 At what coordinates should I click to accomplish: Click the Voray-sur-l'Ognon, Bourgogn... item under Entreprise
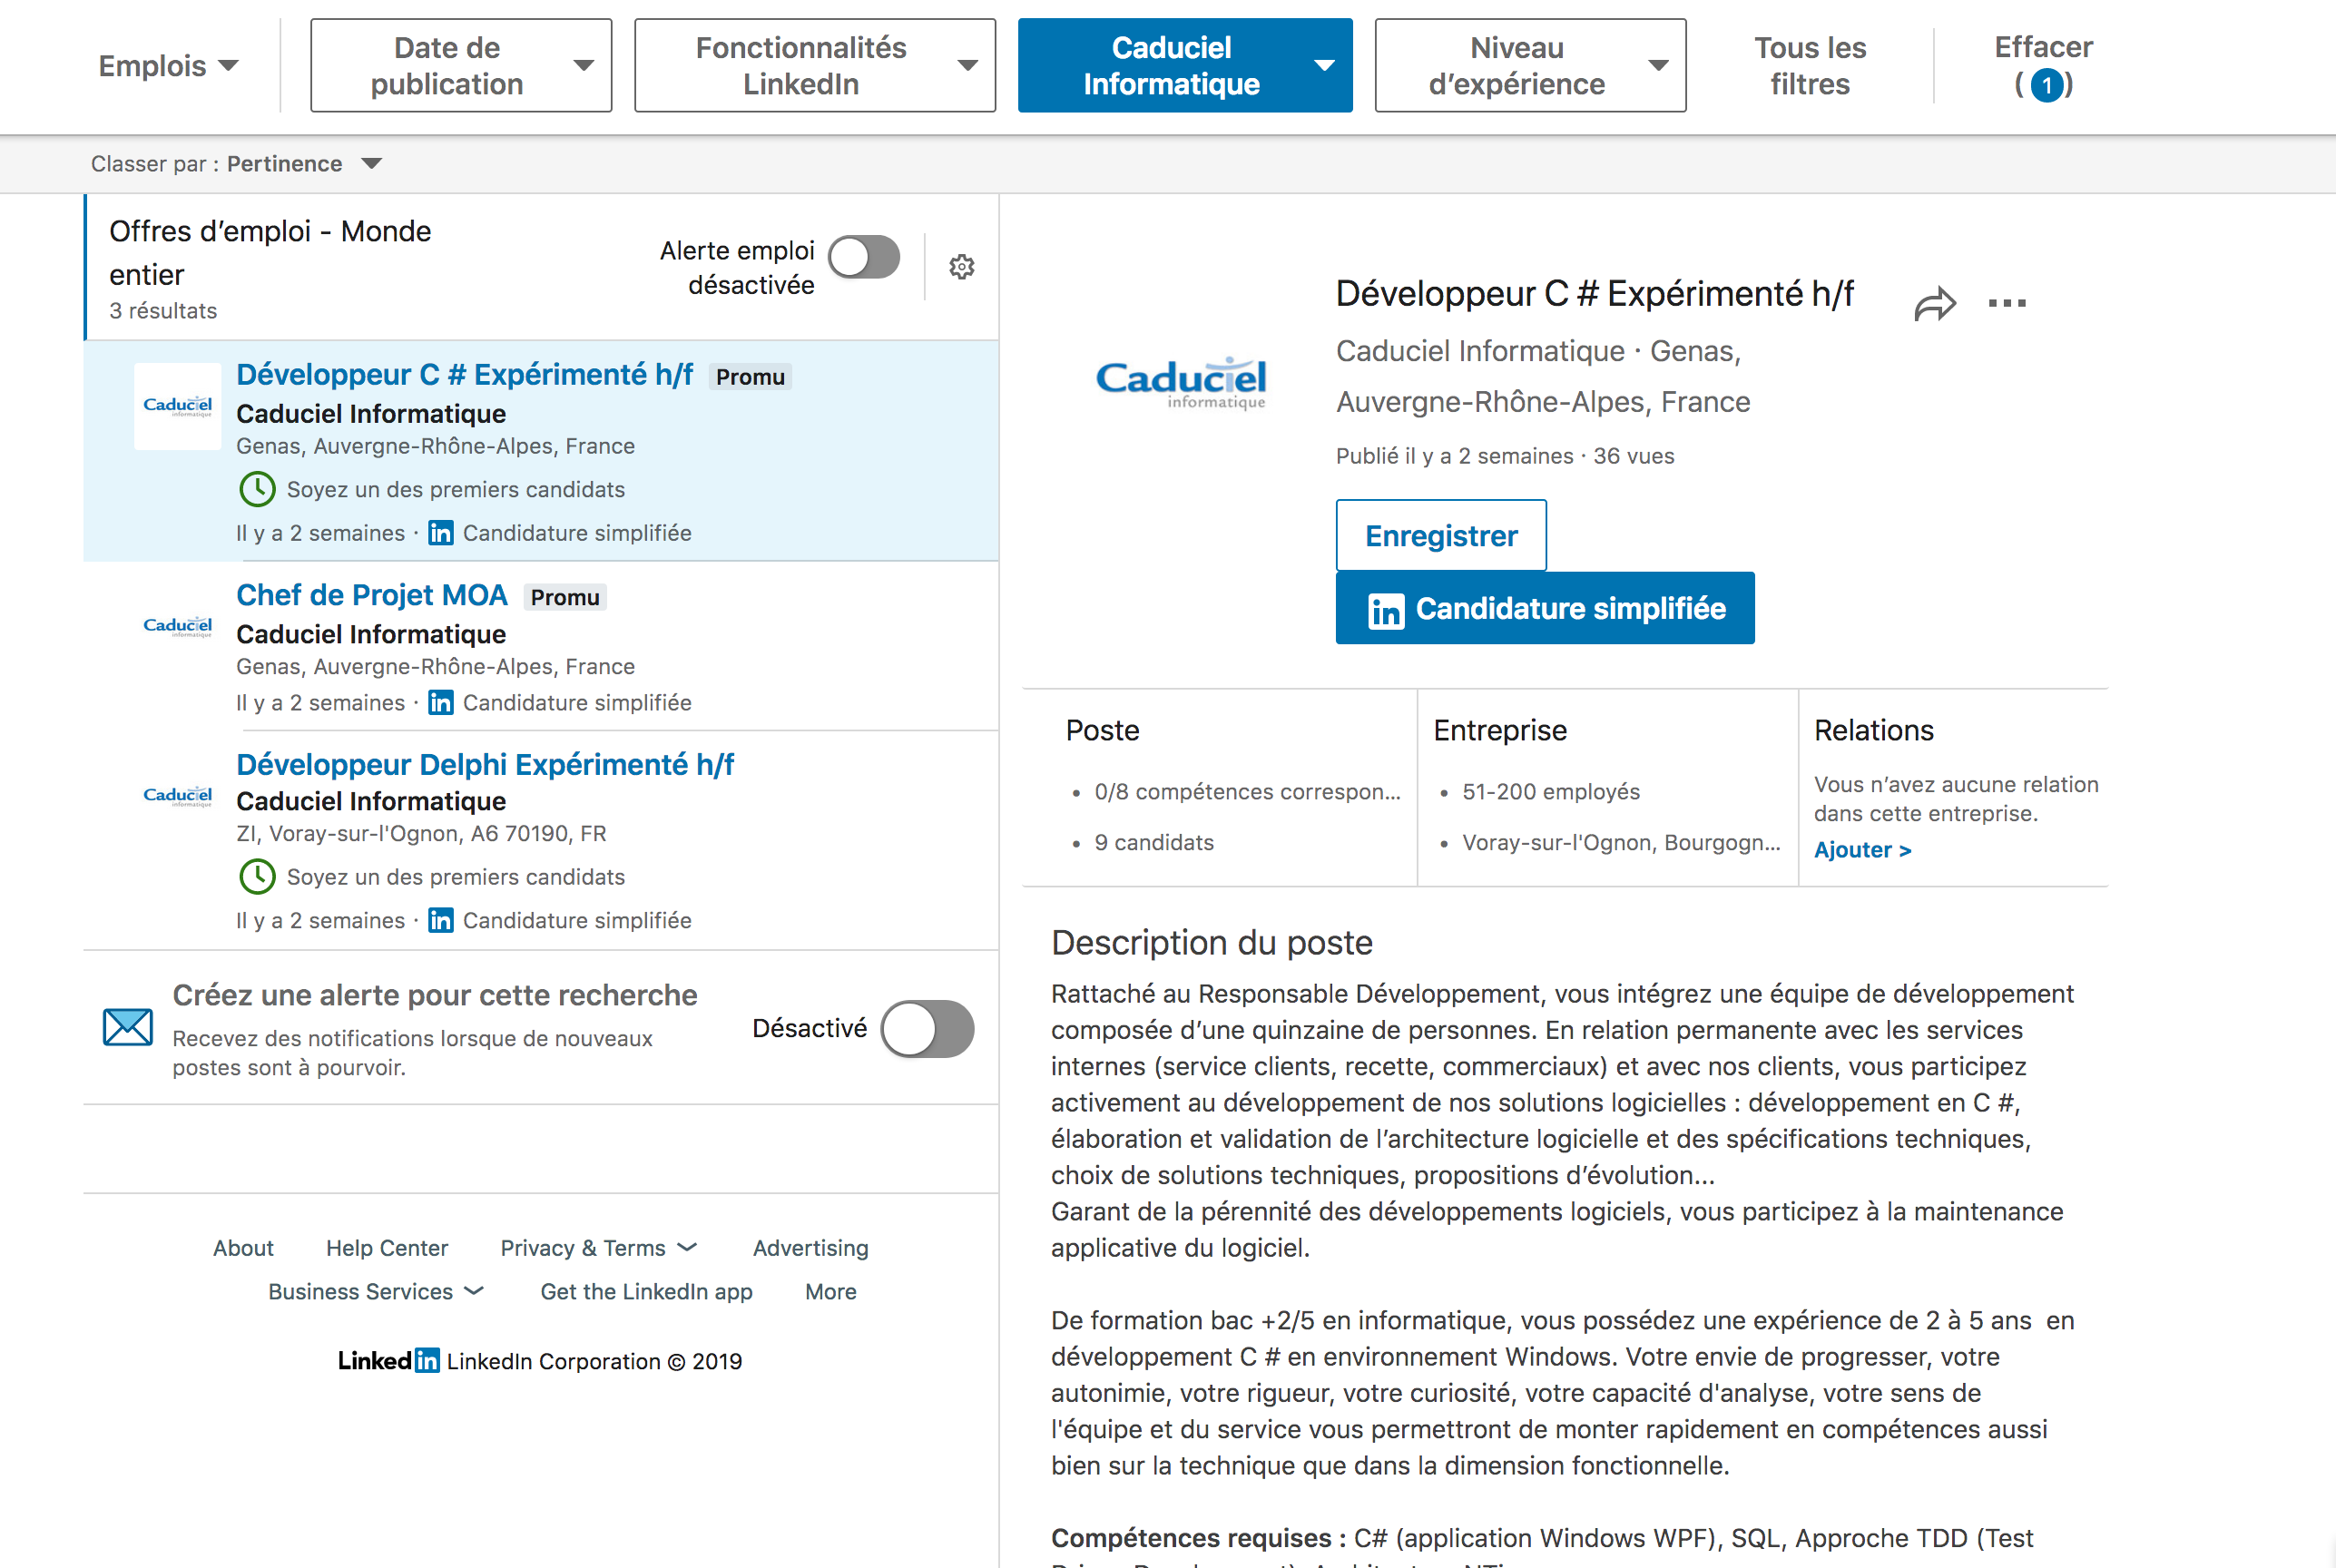[1621, 843]
